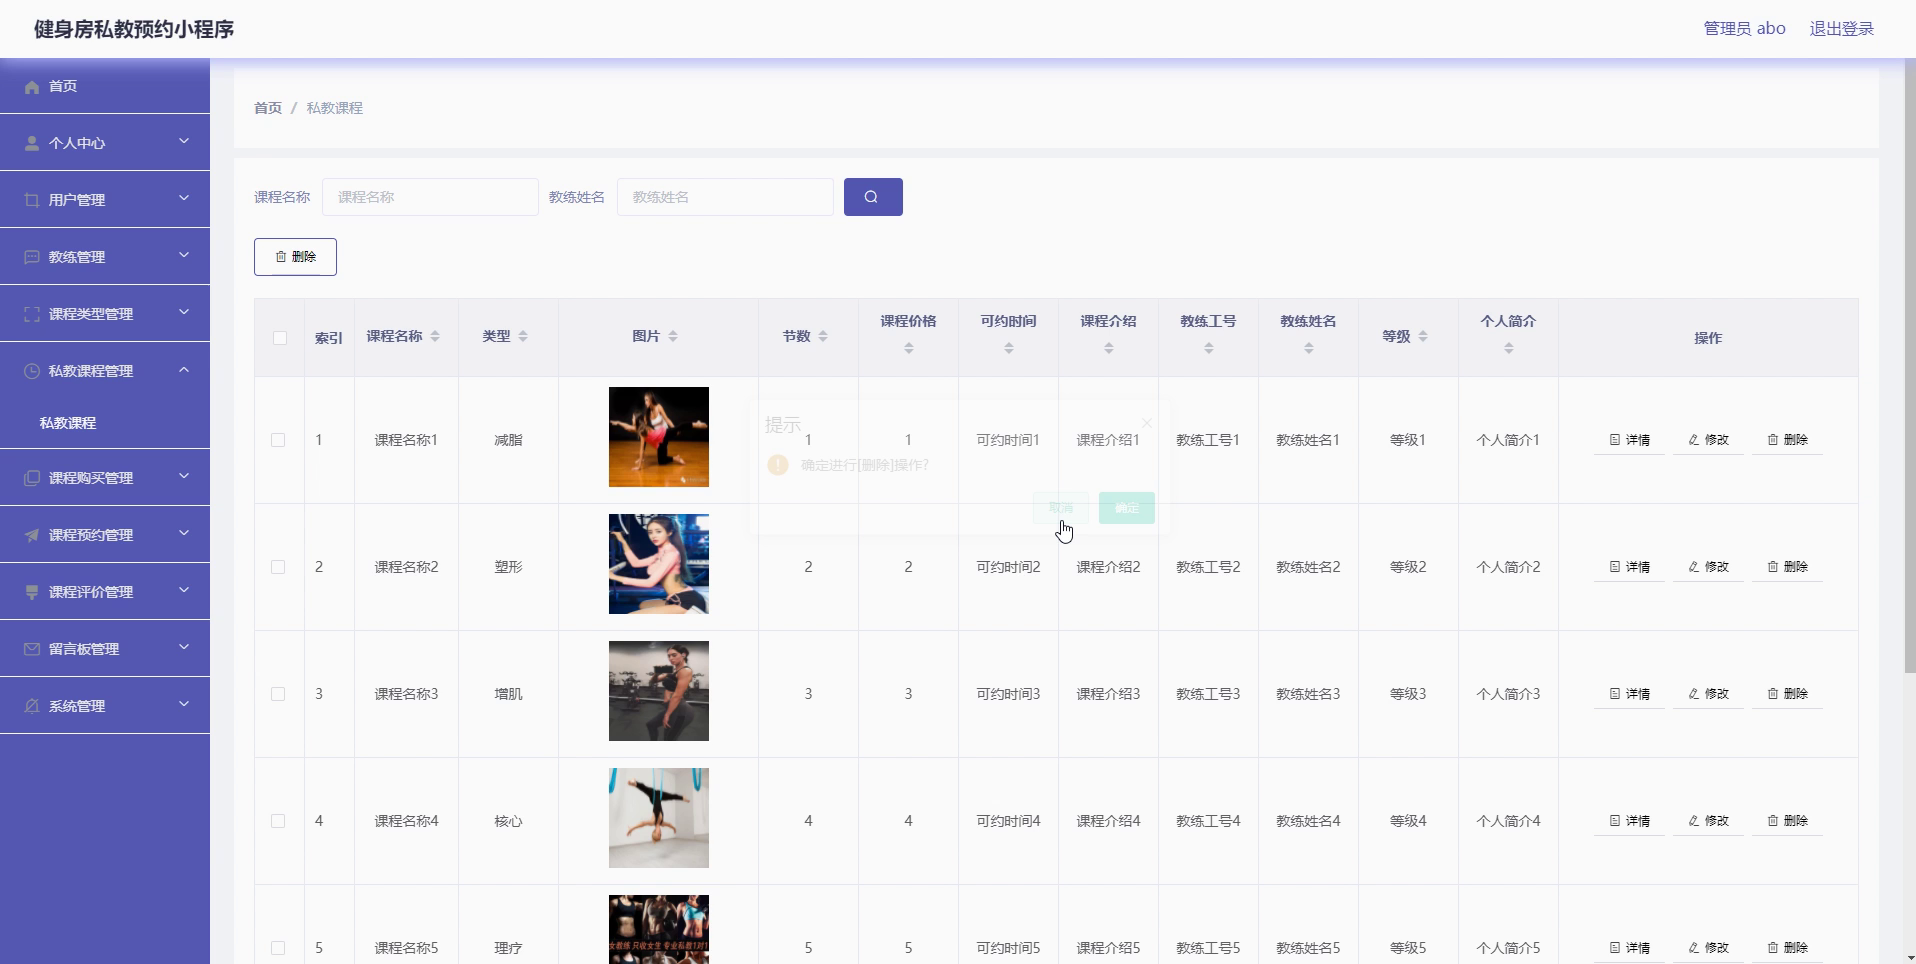Screen dimensions: 1916x964
Task: Click 删除 for 课程名称2
Action: (x=1787, y=567)
